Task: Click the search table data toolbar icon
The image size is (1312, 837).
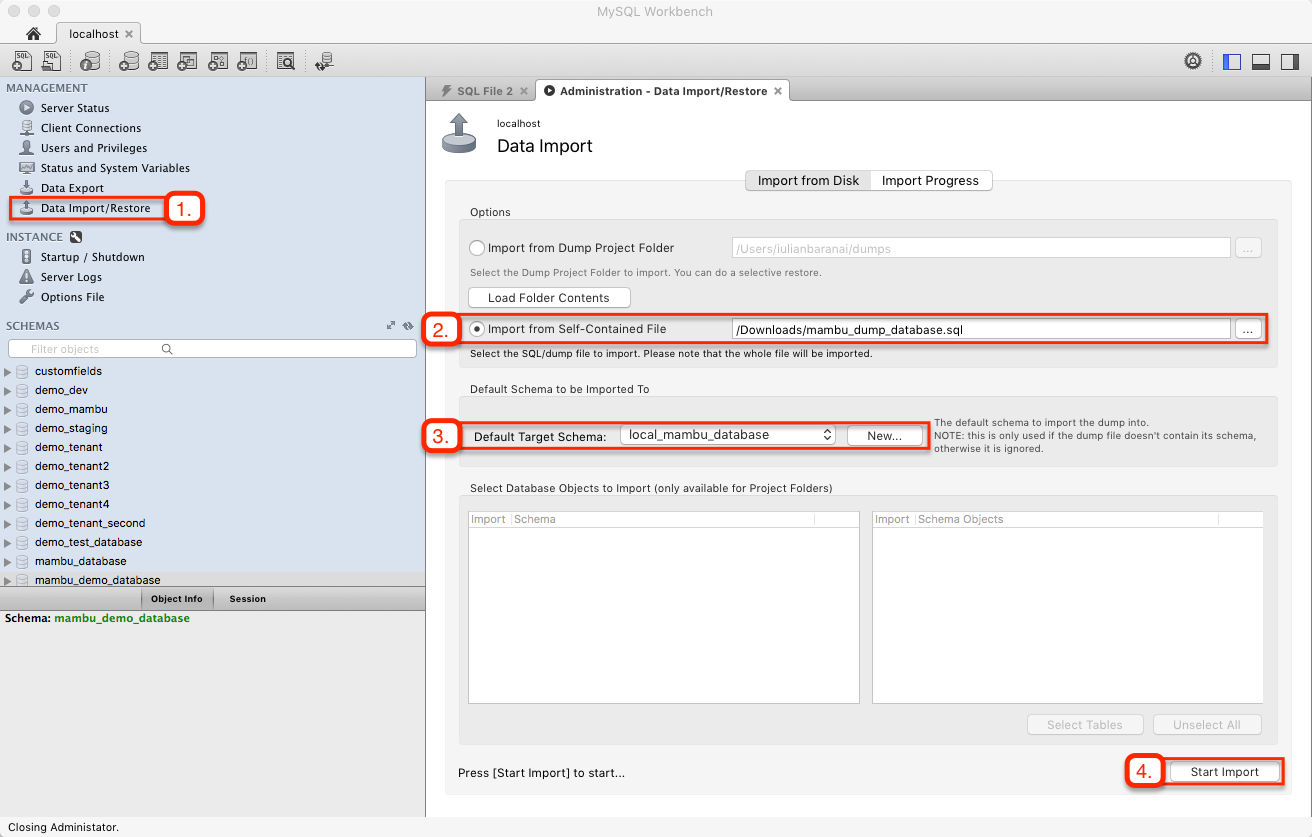Action: point(286,62)
